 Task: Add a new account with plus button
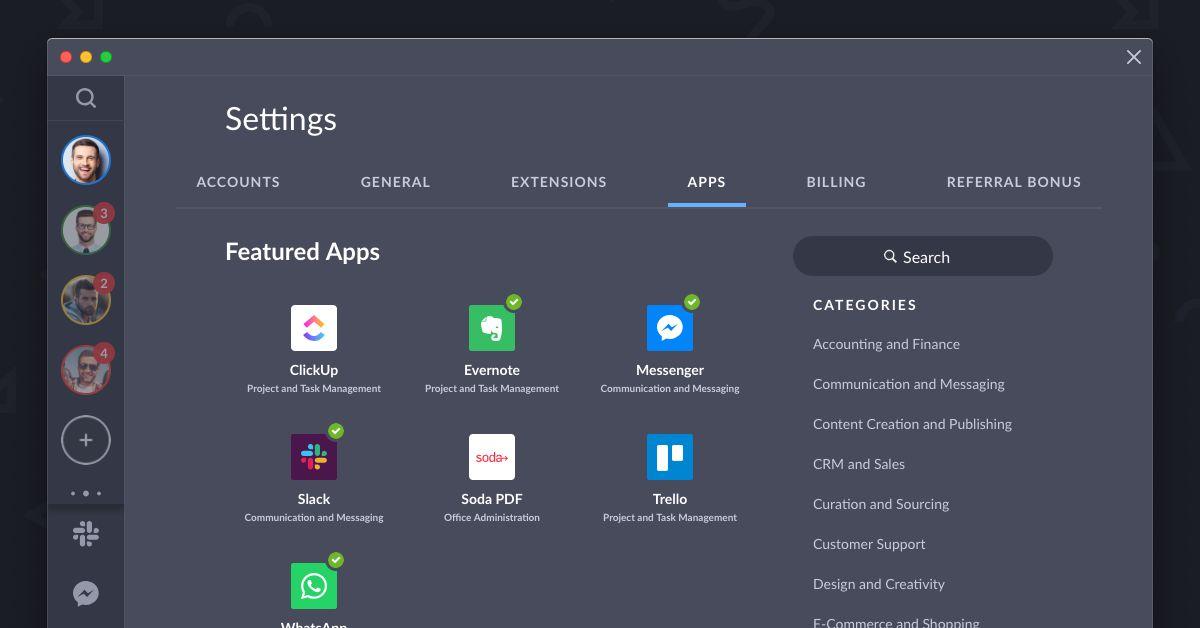click(86, 440)
